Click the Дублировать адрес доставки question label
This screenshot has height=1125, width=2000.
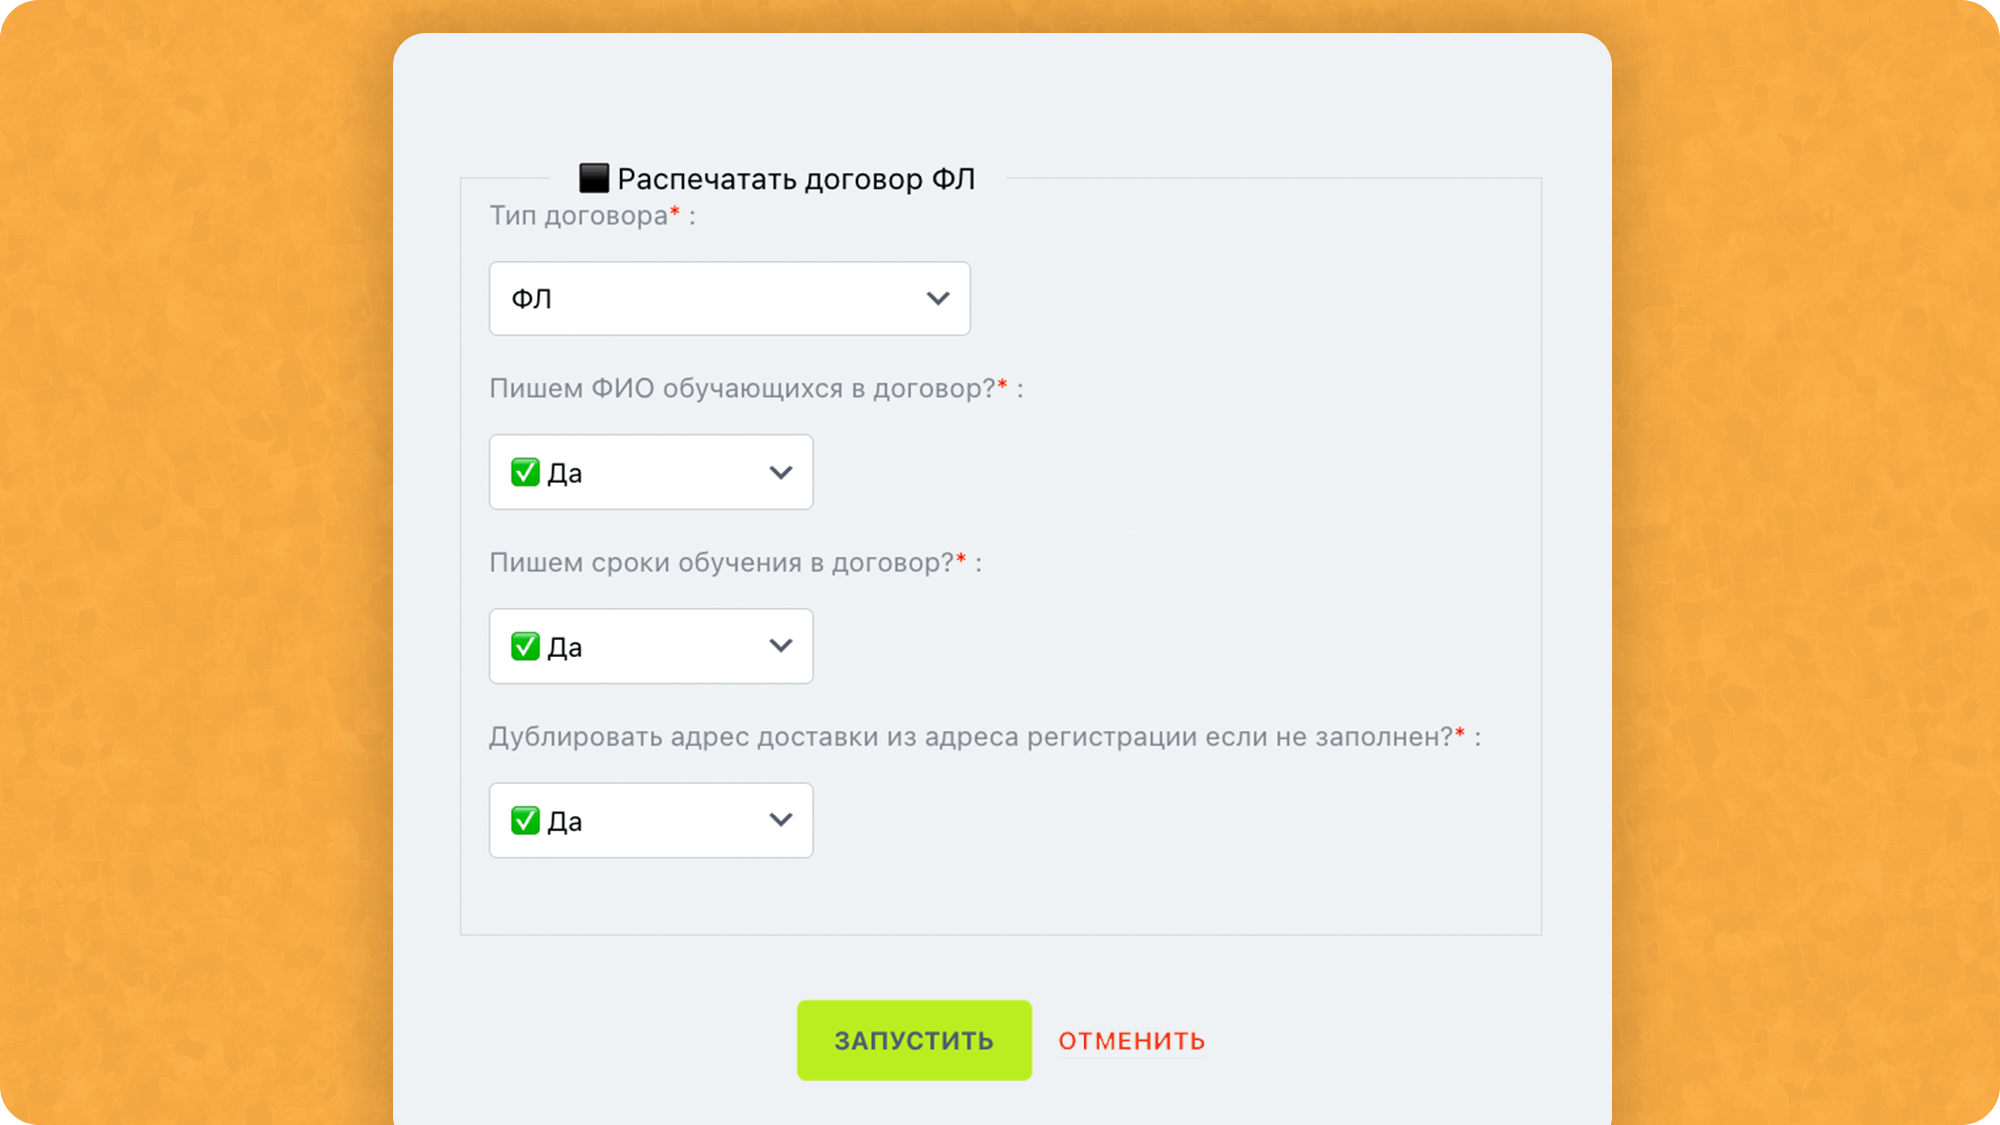970,737
